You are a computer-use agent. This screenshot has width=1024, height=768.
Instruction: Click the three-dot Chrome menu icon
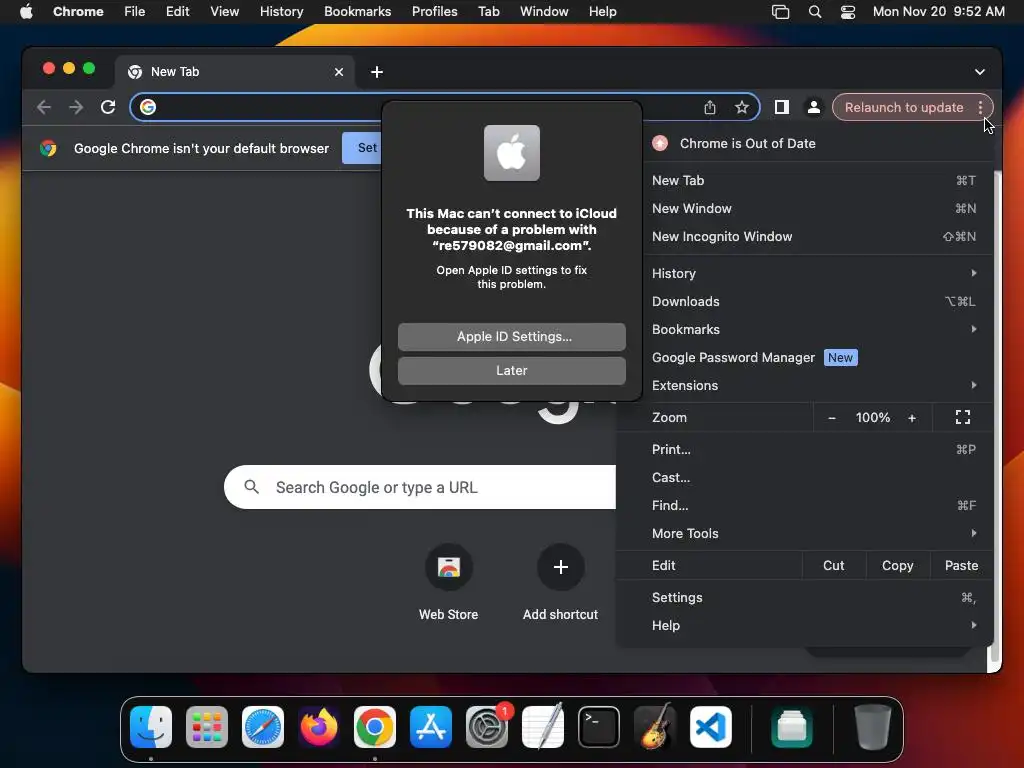click(x=980, y=107)
